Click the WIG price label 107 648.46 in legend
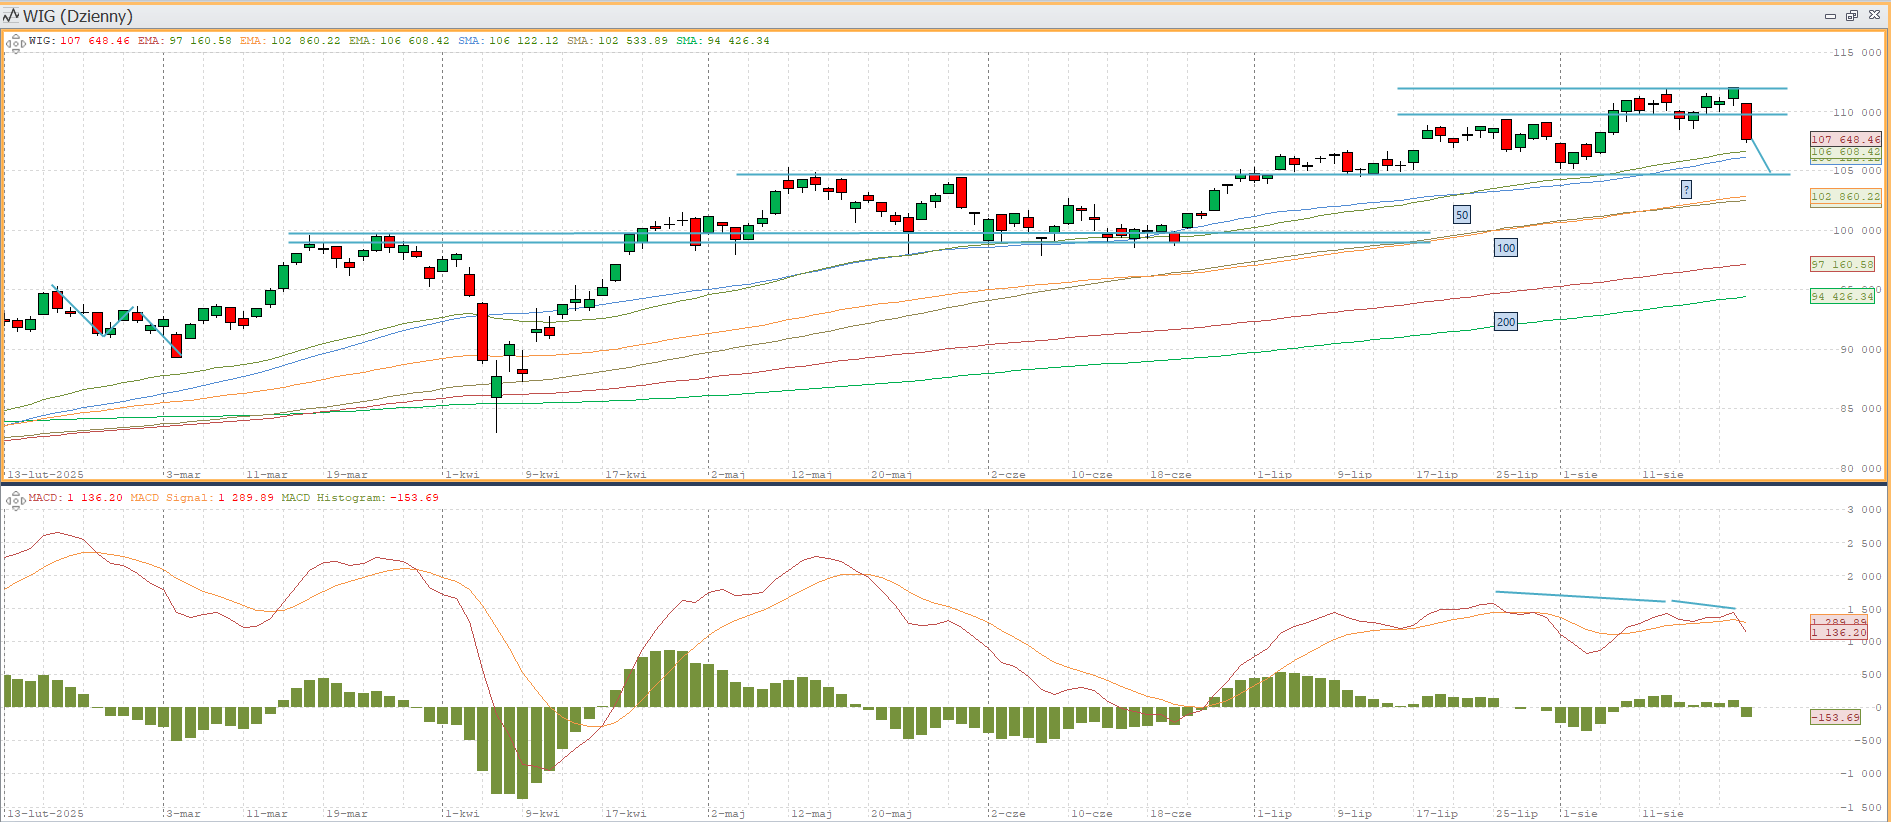Screen dimensions: 1891x822 click(x=94, y=41)
